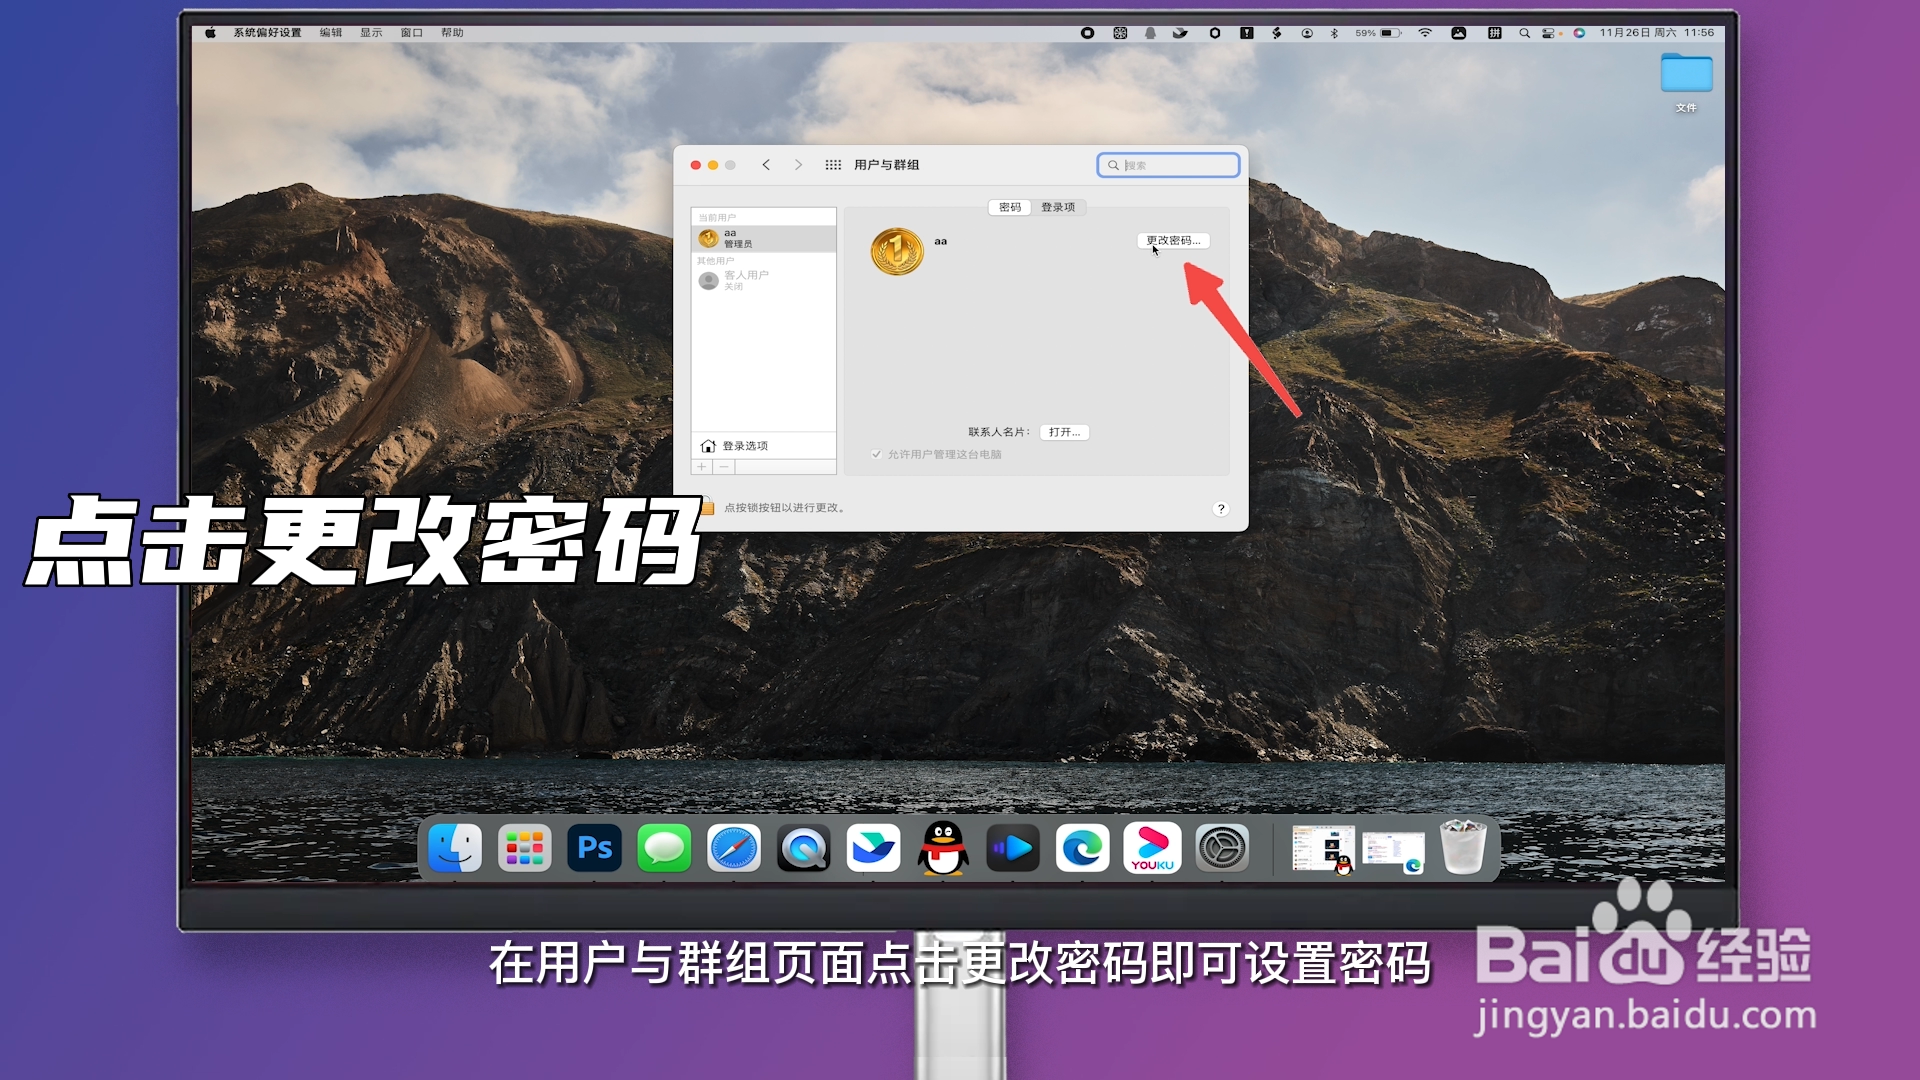Click the search field in Users & Groups
The image size is (1920, 1080).
click(1168, 165)
